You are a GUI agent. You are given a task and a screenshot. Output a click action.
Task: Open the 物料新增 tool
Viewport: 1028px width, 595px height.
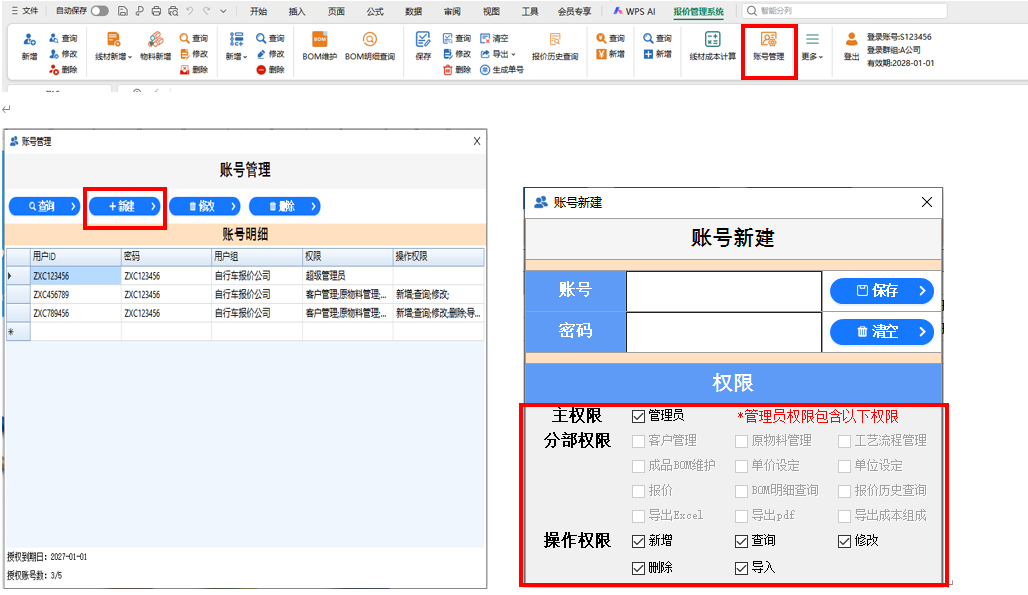pos(155,46)
